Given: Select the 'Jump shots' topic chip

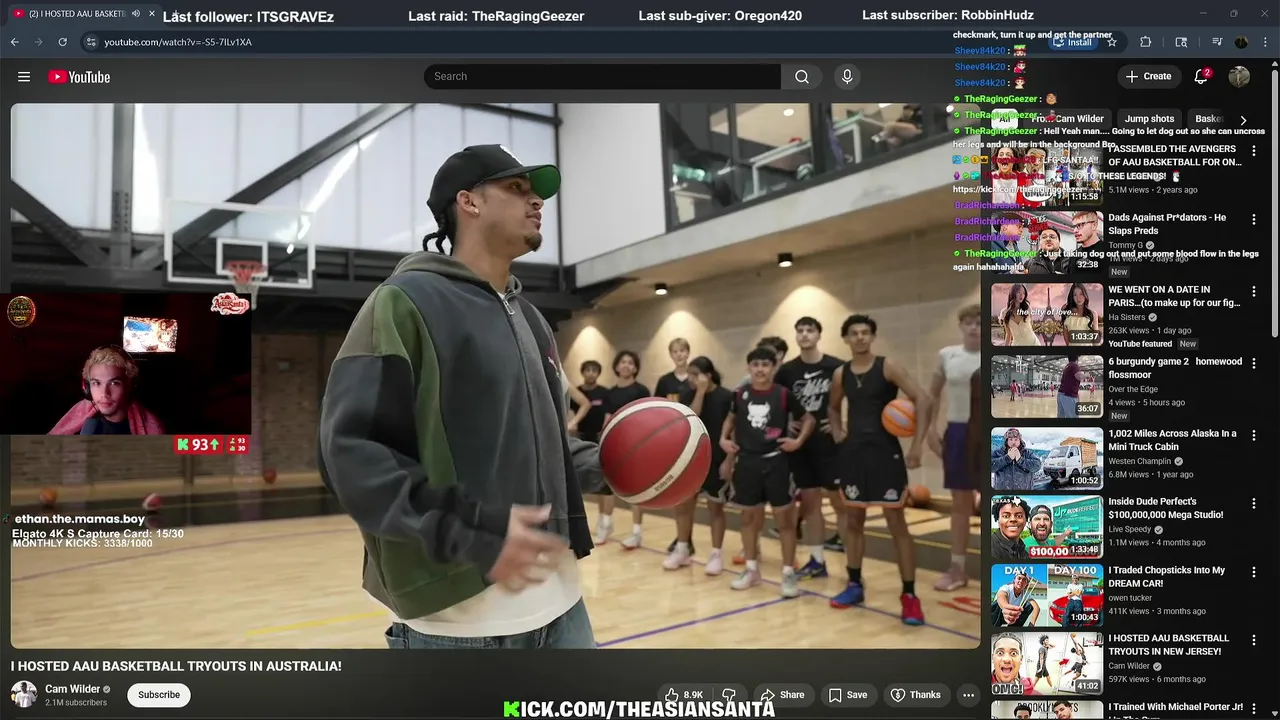Looking at the screenshot, I should (x=1149, y=119).
